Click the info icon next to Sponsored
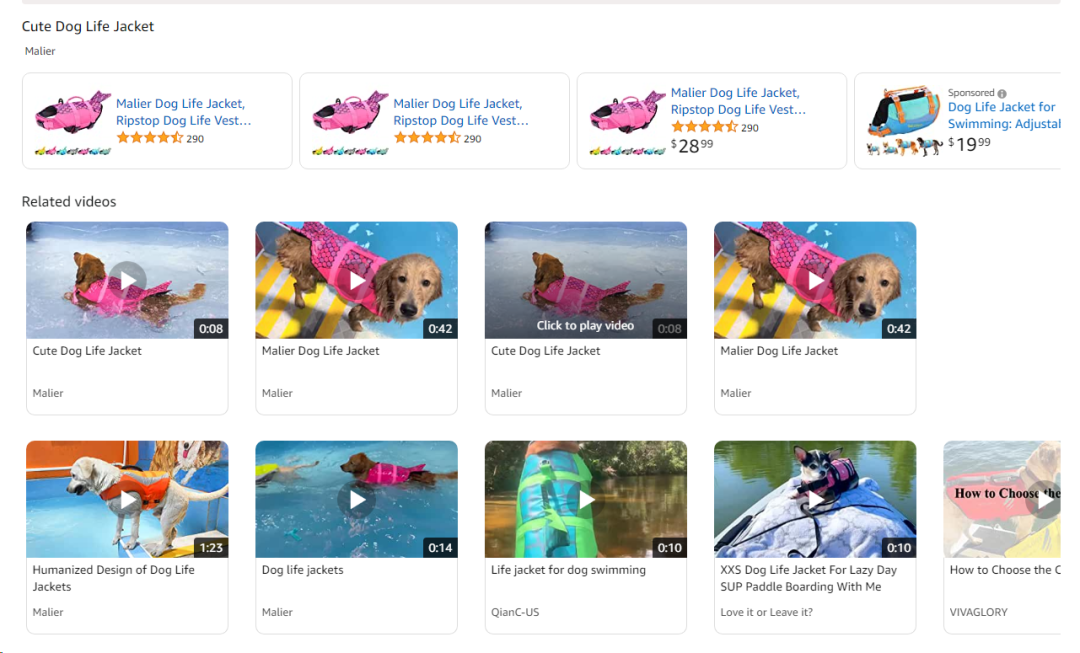Viewport: 1080px width, 653px height. coord(1002,94)
